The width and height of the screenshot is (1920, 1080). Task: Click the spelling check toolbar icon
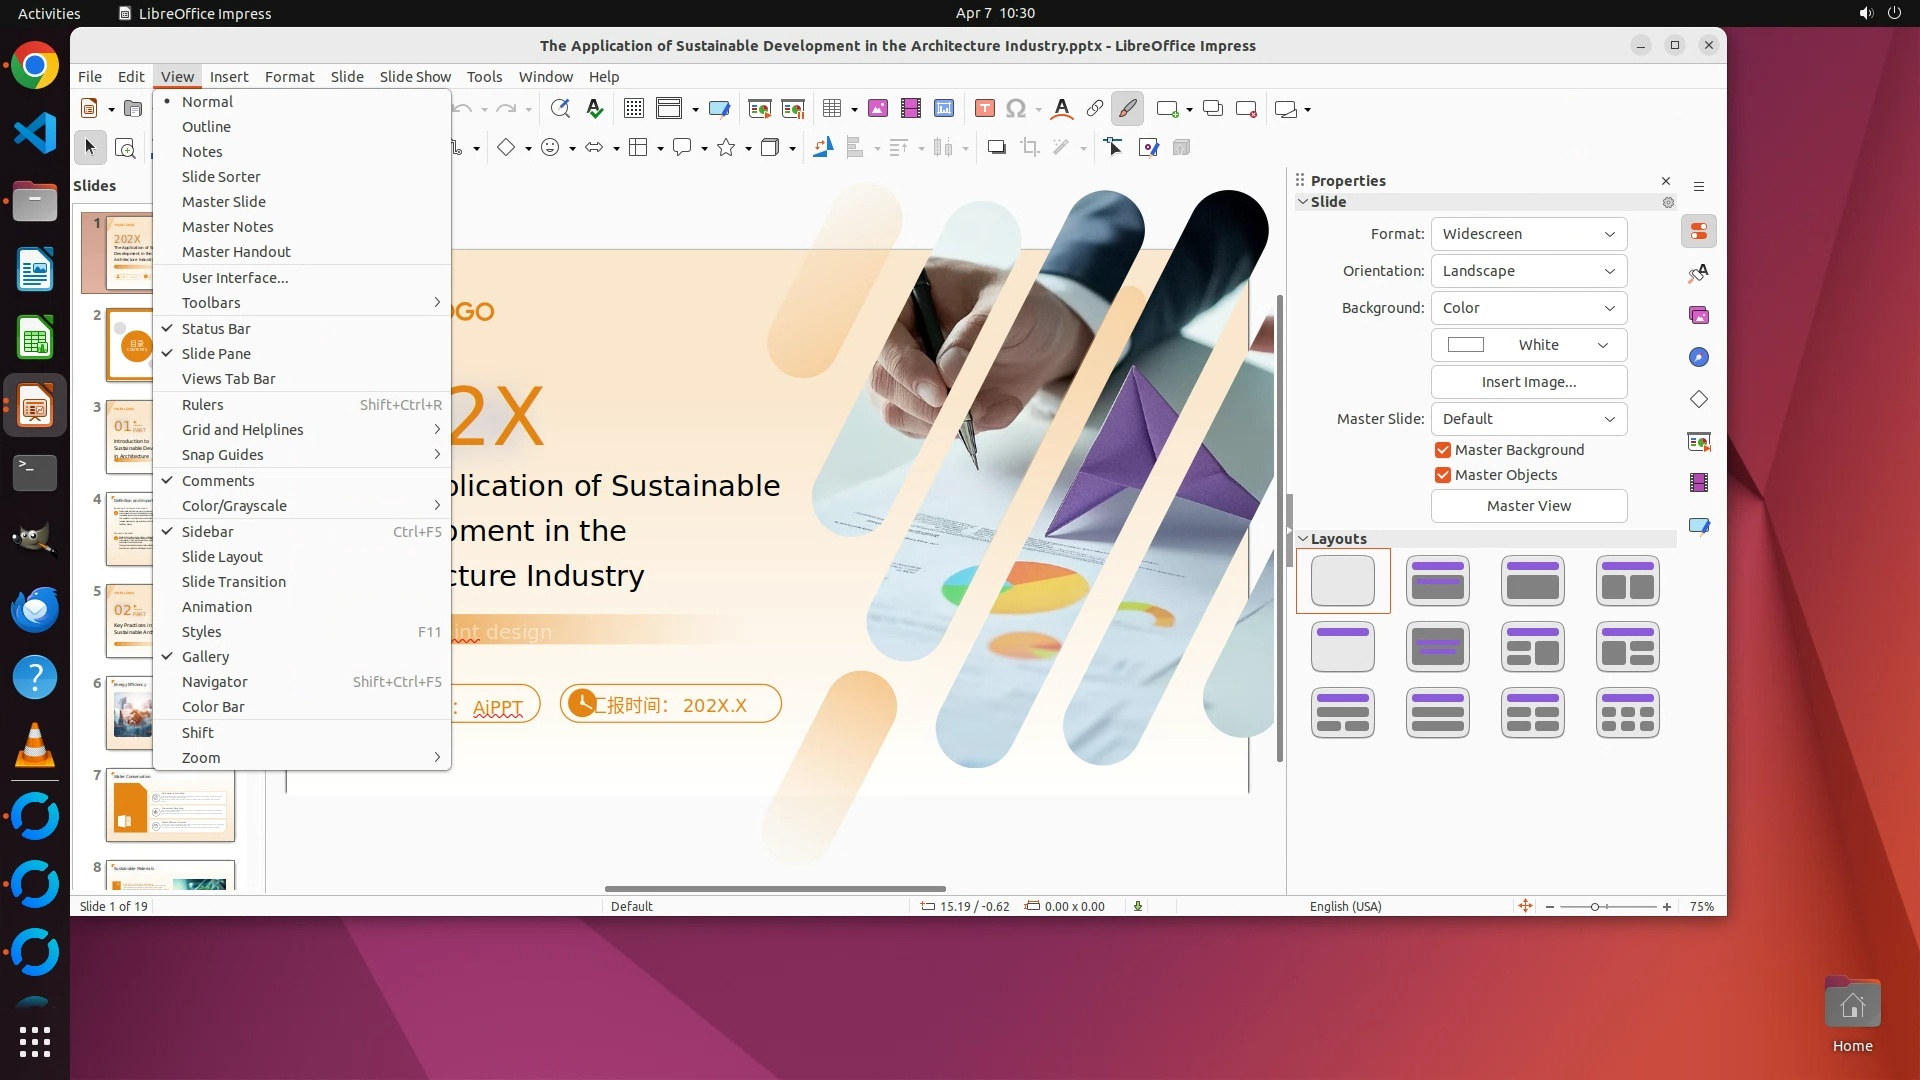pyautogui.click(x=595, y=109)
